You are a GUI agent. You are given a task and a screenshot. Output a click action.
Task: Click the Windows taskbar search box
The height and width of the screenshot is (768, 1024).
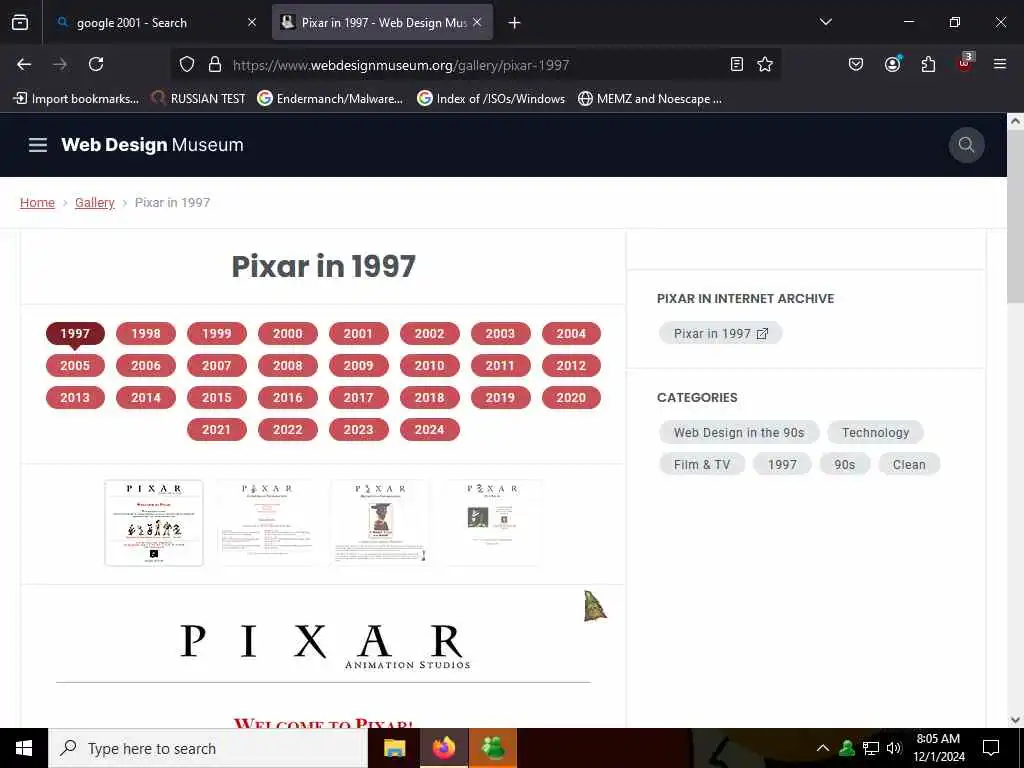click(x=208, y=748)
